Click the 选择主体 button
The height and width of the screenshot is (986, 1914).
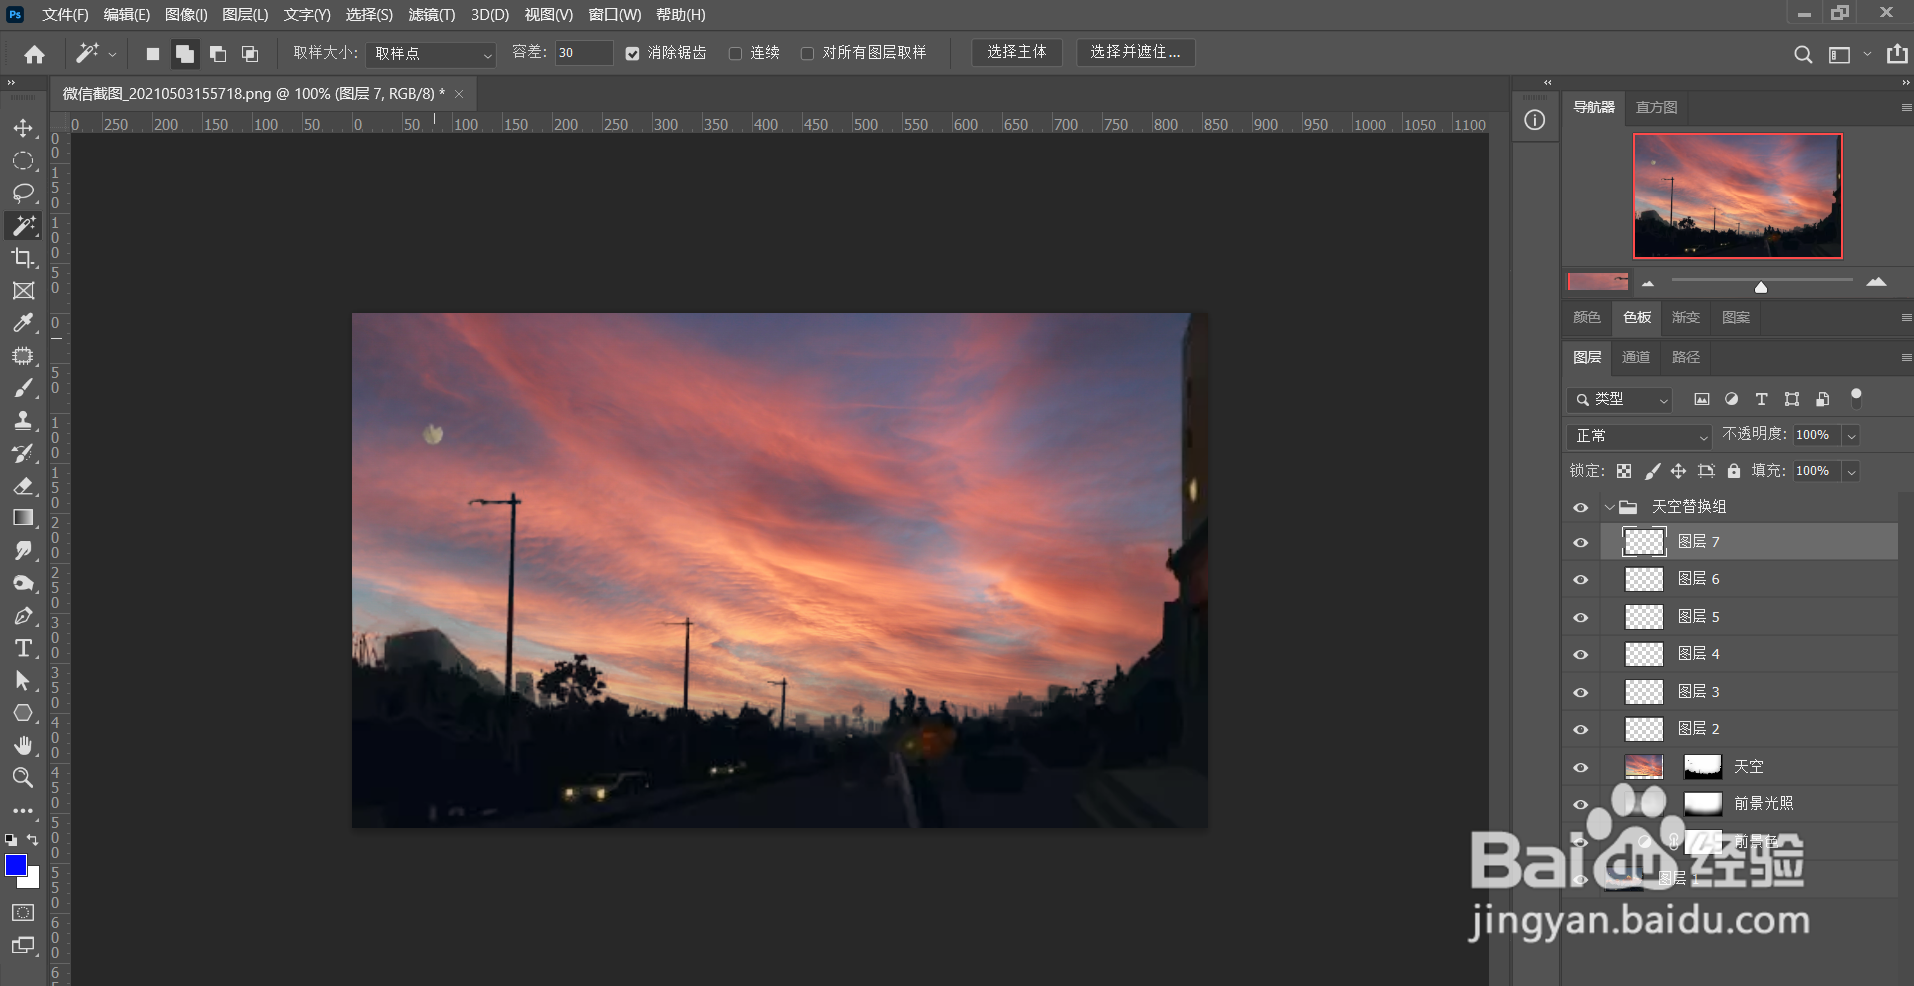(x=1017, y=52)
